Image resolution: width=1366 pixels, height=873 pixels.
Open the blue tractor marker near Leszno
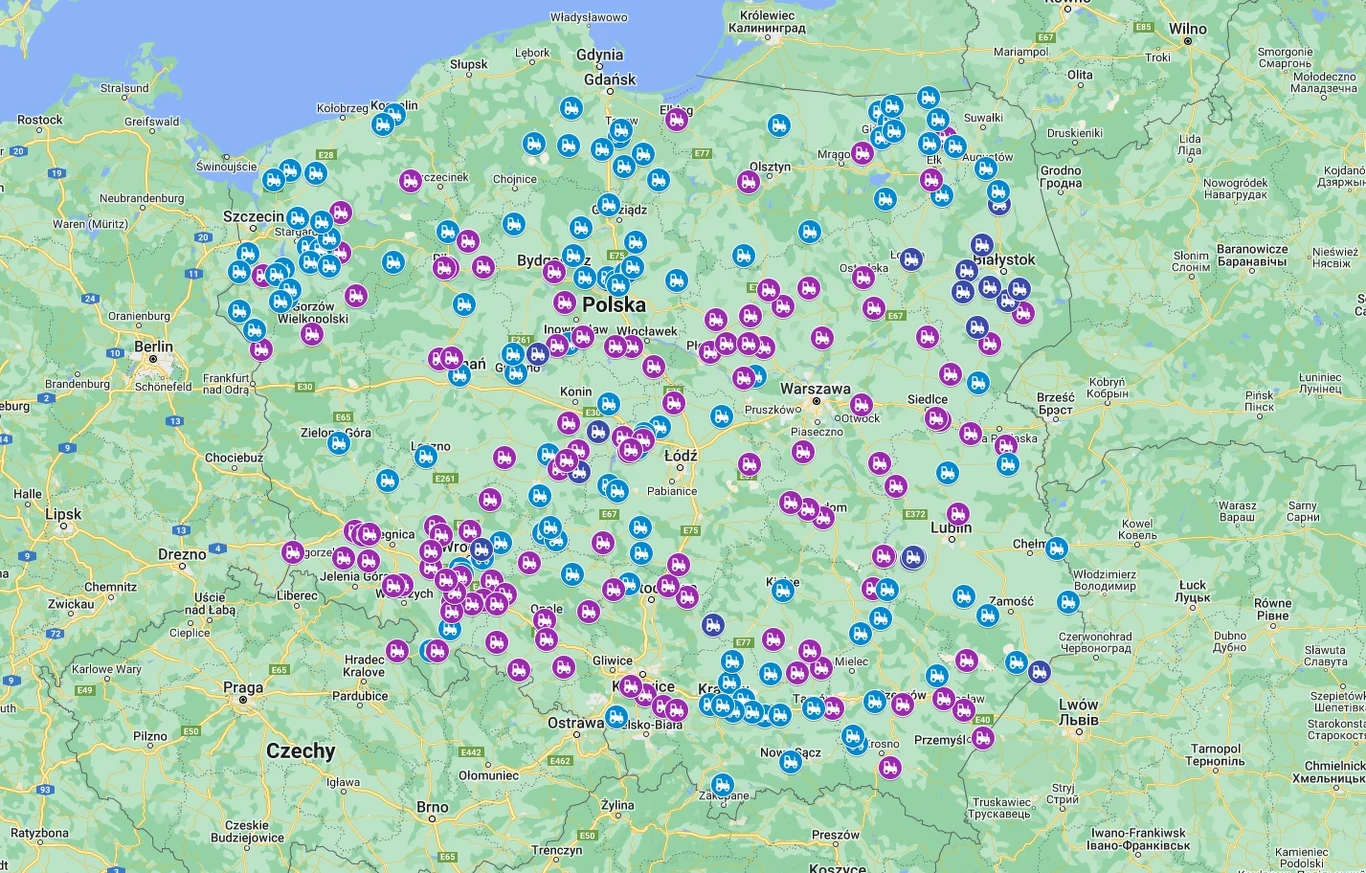(x=426, y=457)
